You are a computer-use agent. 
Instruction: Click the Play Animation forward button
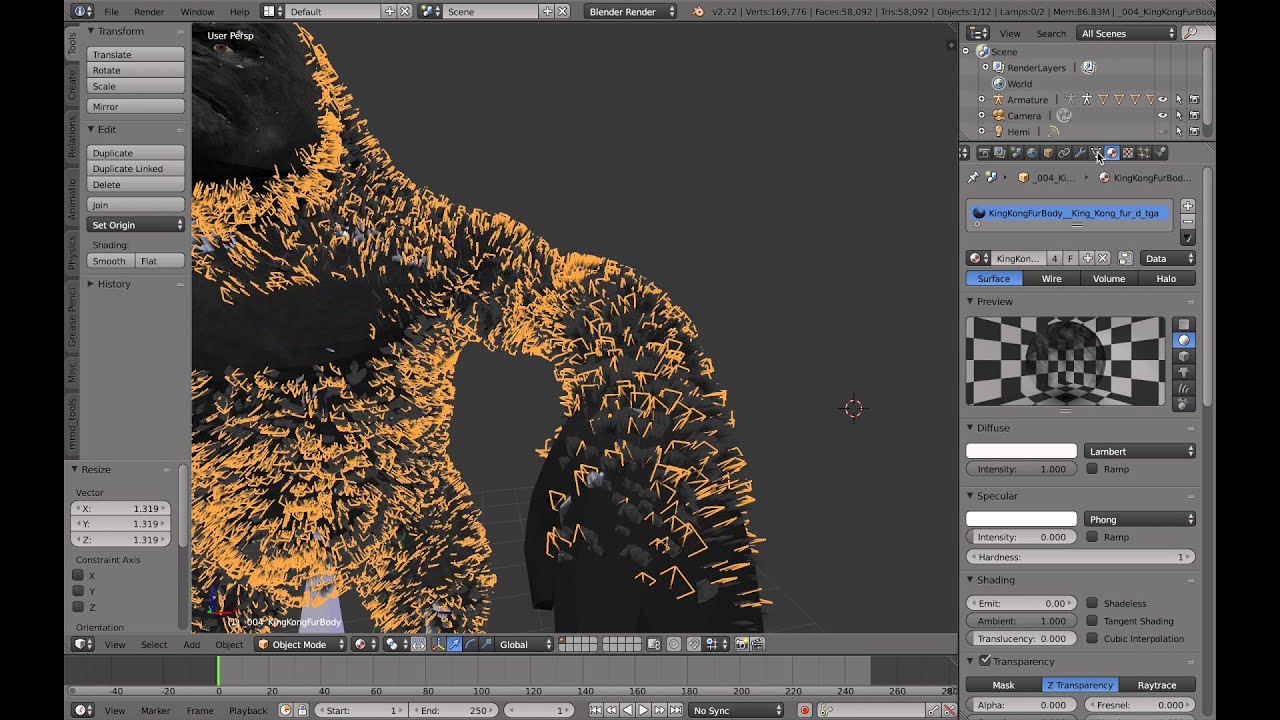(643, 710)
